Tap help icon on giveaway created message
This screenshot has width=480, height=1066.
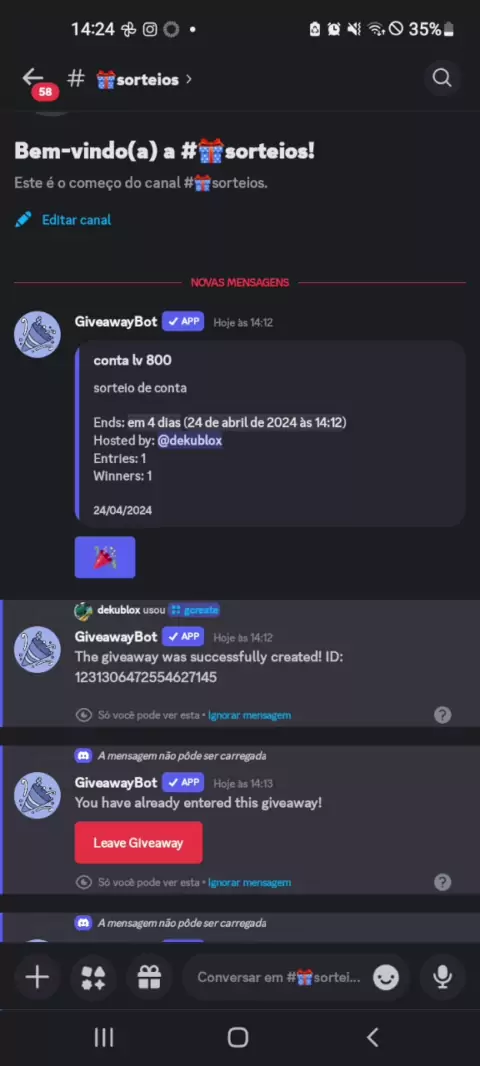point(443,715)
